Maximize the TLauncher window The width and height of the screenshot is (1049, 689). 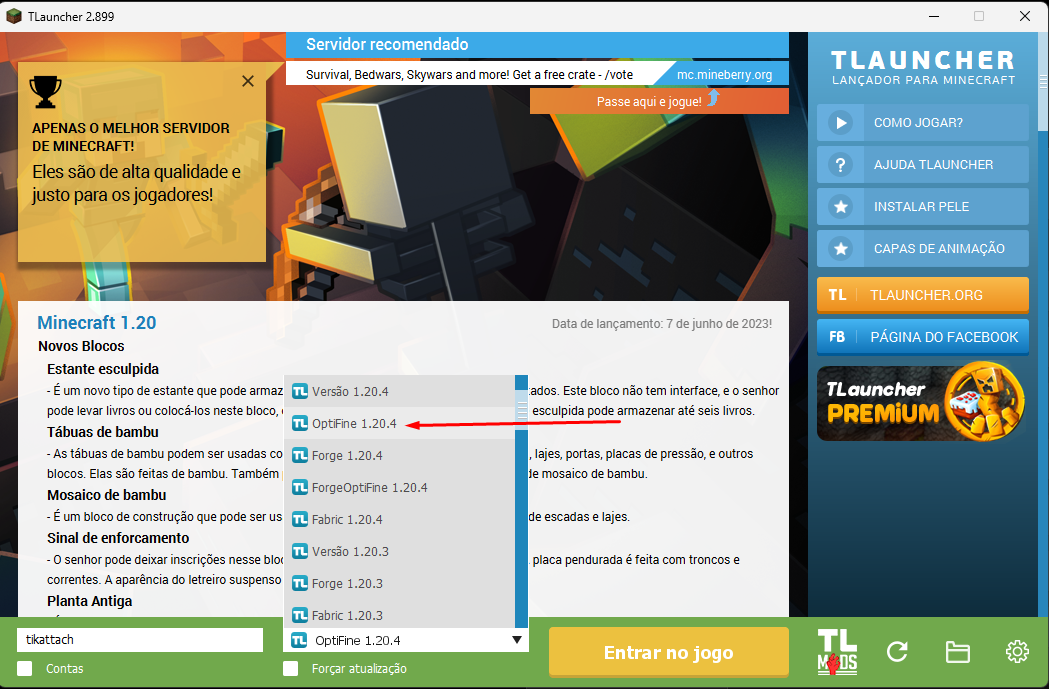point(979,16)
